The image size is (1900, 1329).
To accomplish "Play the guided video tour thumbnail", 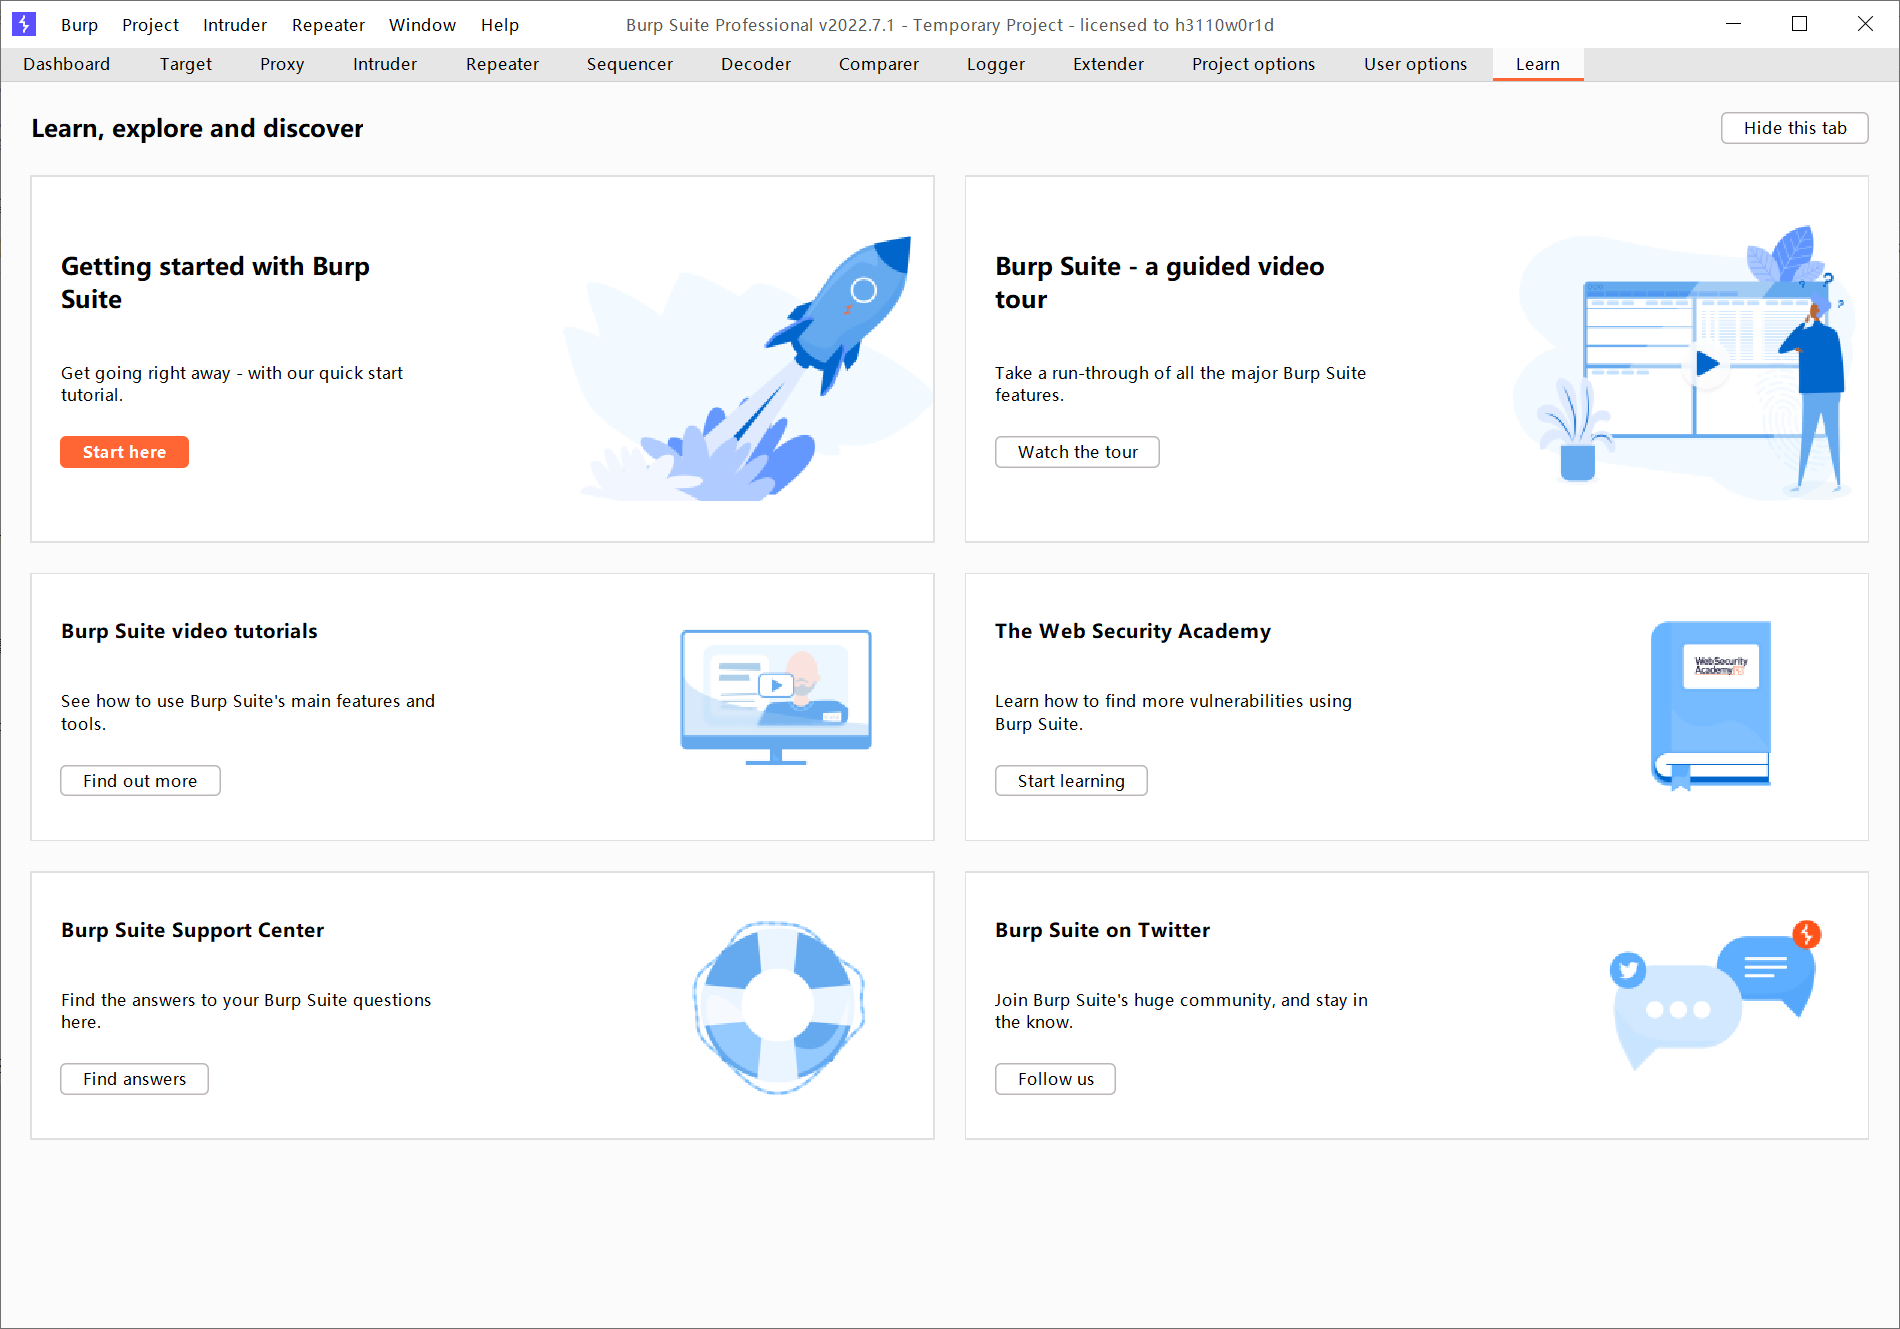I will (1707, 363).
